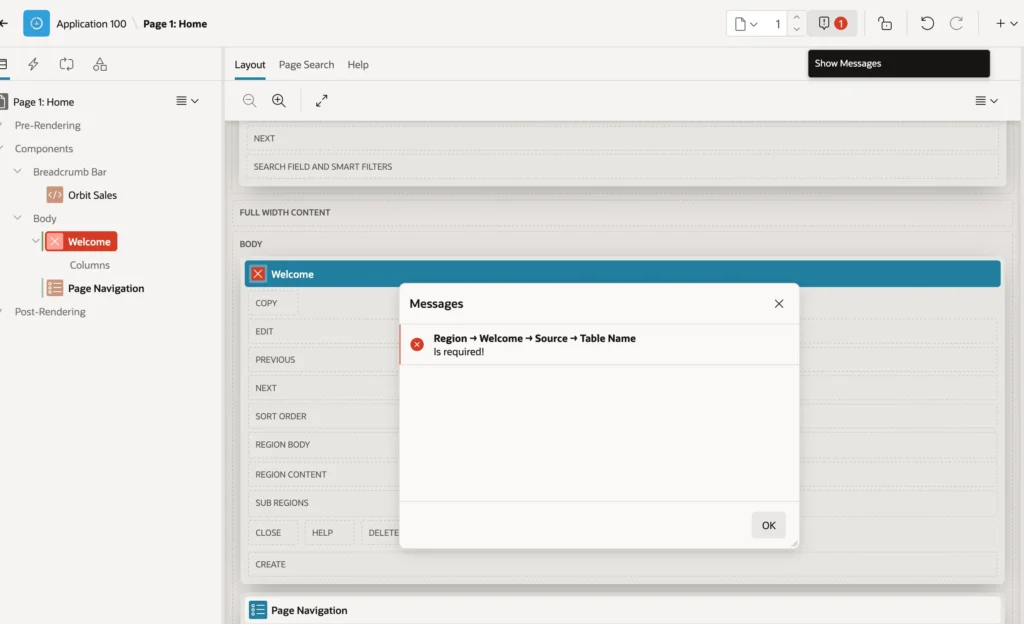Select the Breadcrumb Bar tree label
Image resolution: width=1024 pixels, height=624 pixels.
70,172
